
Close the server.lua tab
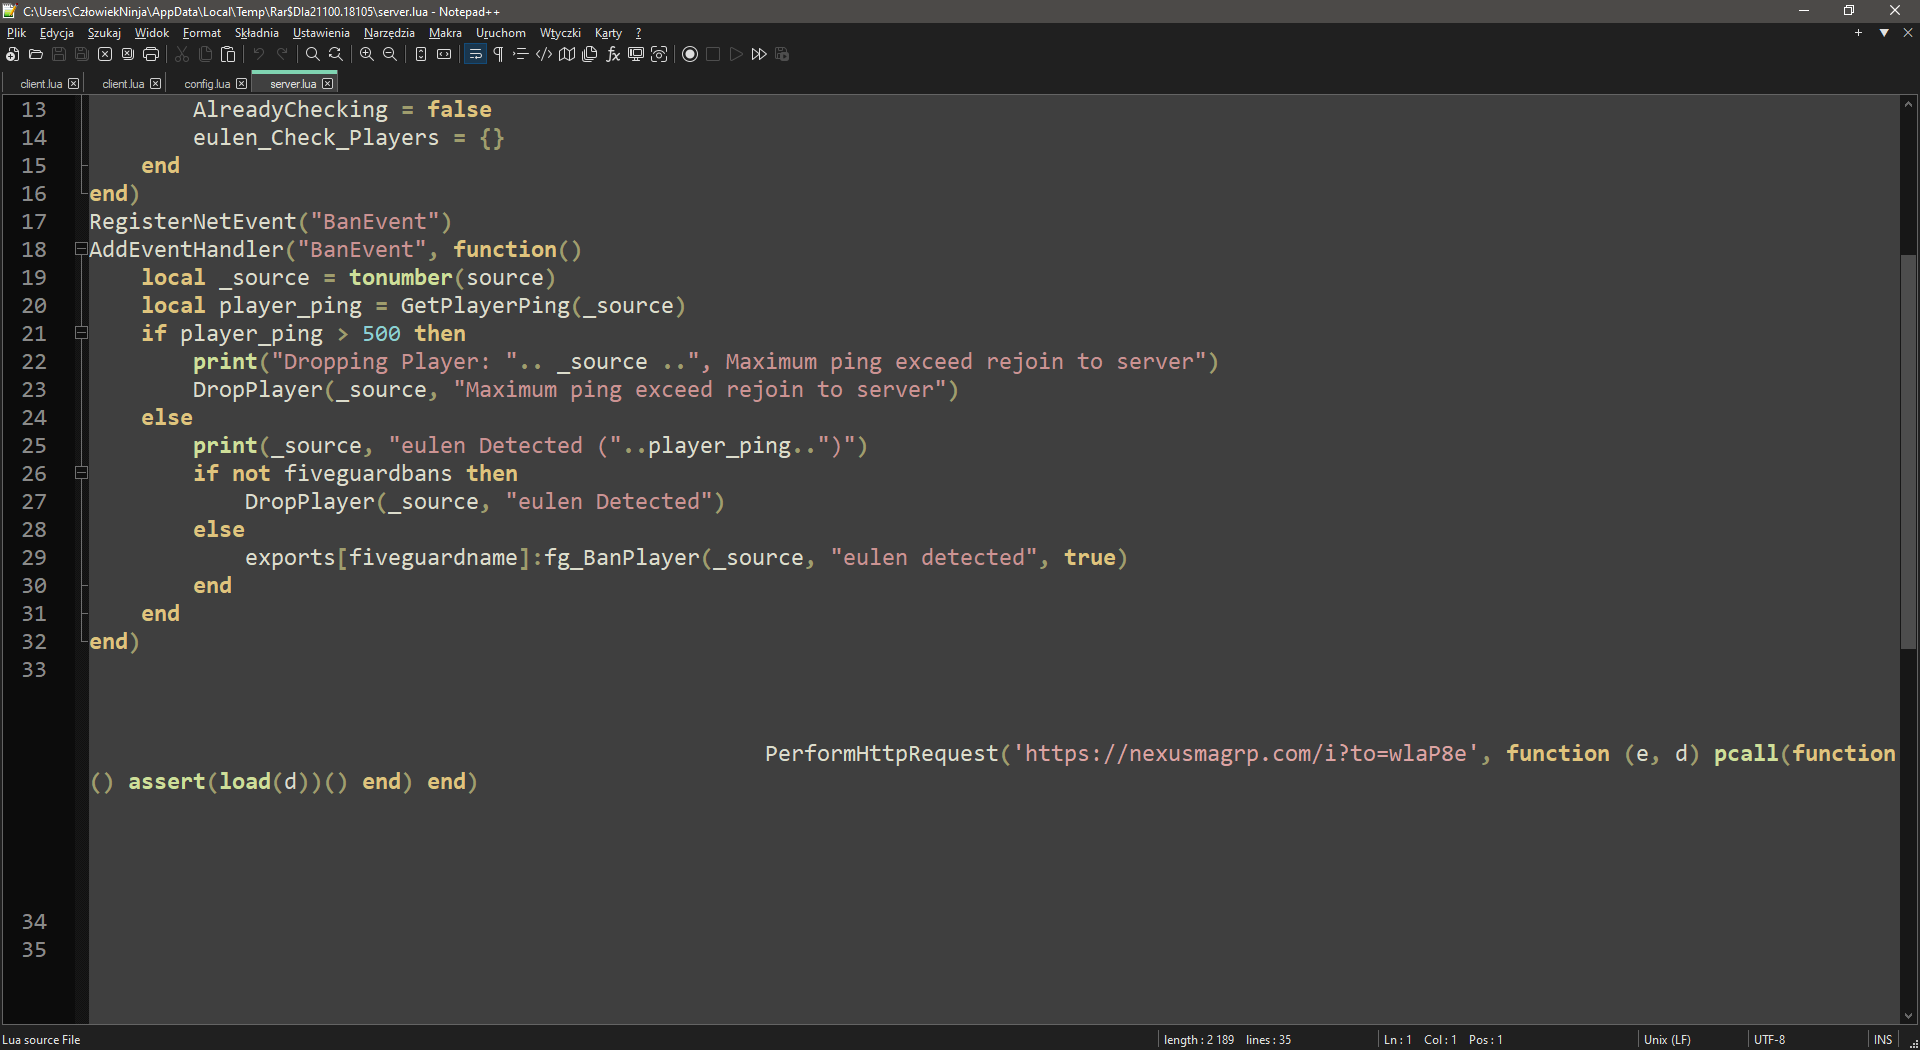coord(327,84)
